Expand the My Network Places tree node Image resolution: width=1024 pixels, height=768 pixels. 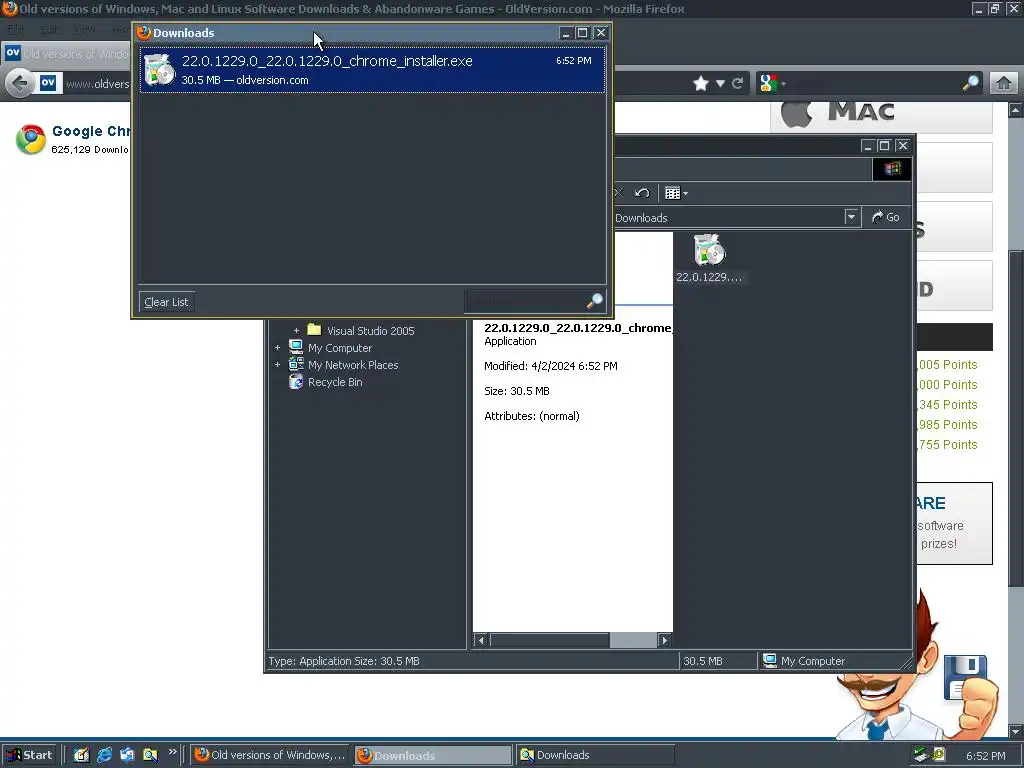278,364
